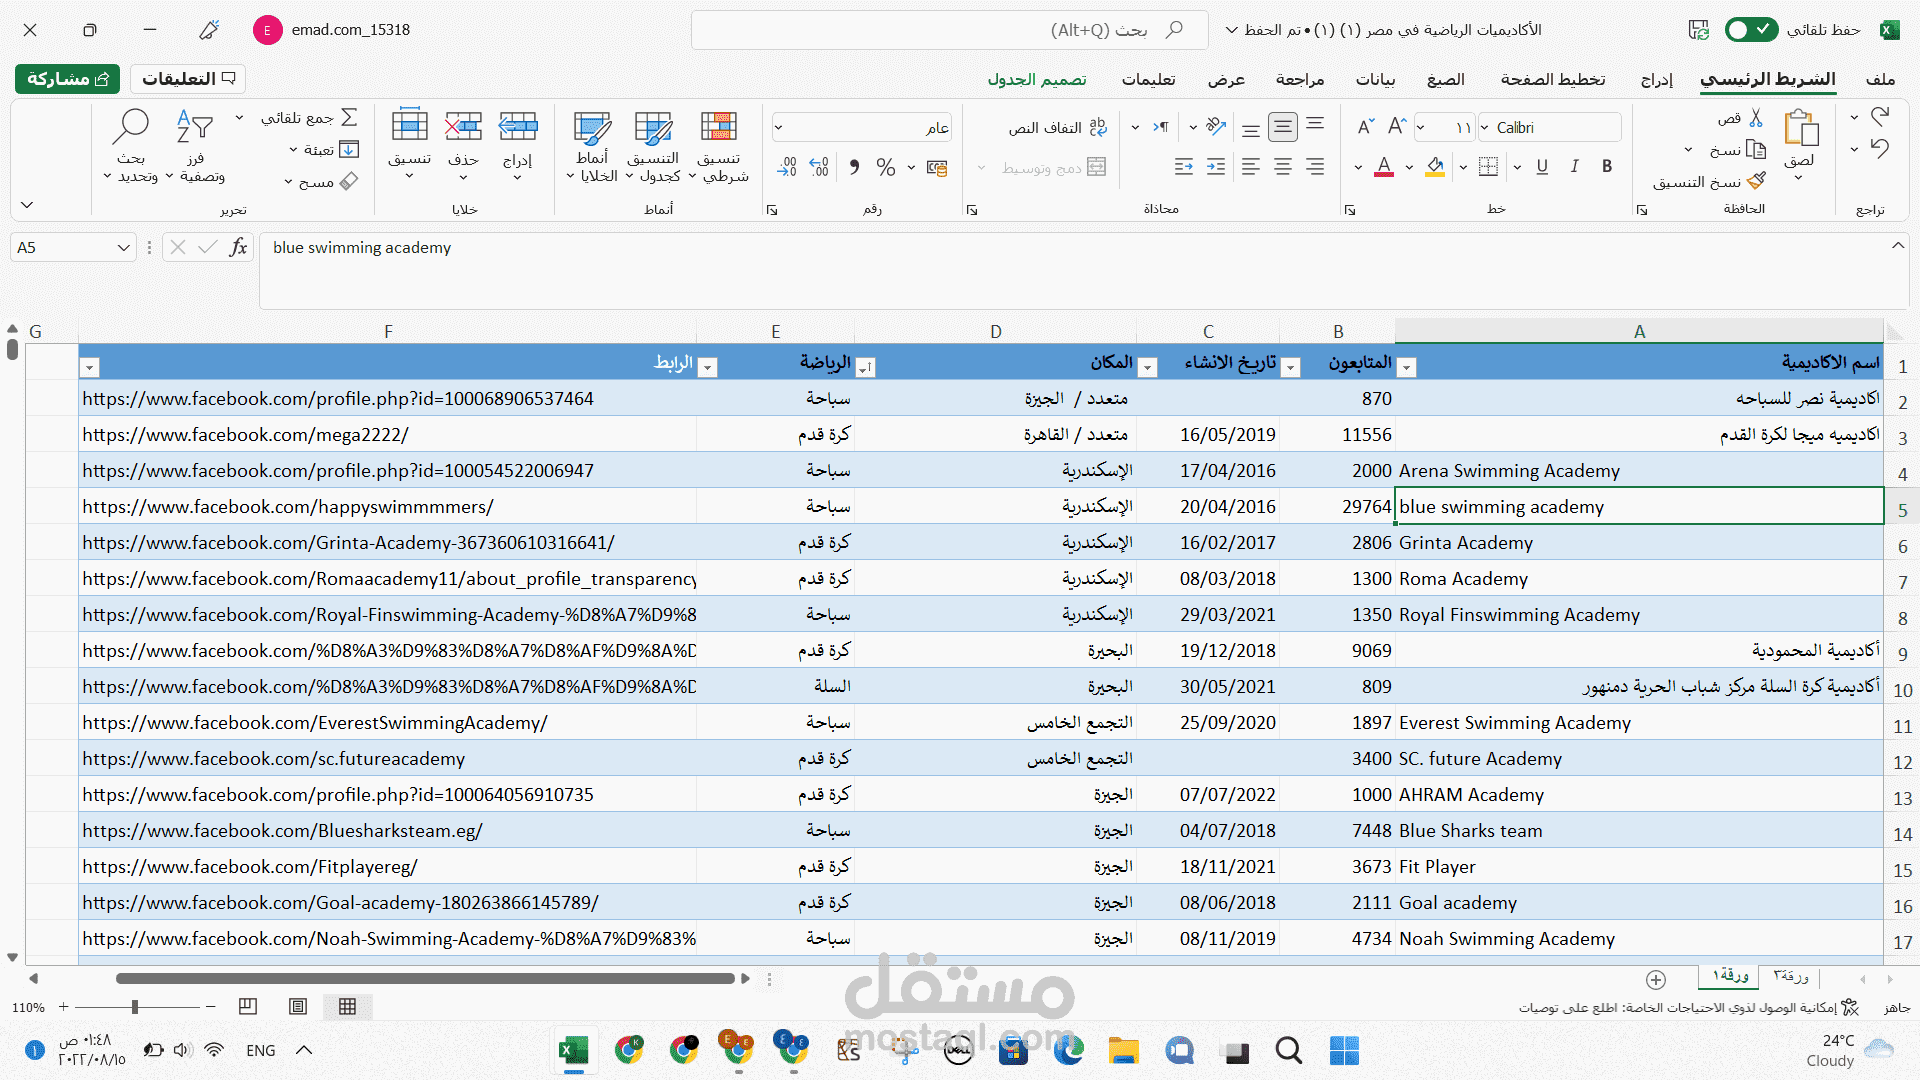
Task: Click the Page Layout view icon
Action: pos(298,1007)
